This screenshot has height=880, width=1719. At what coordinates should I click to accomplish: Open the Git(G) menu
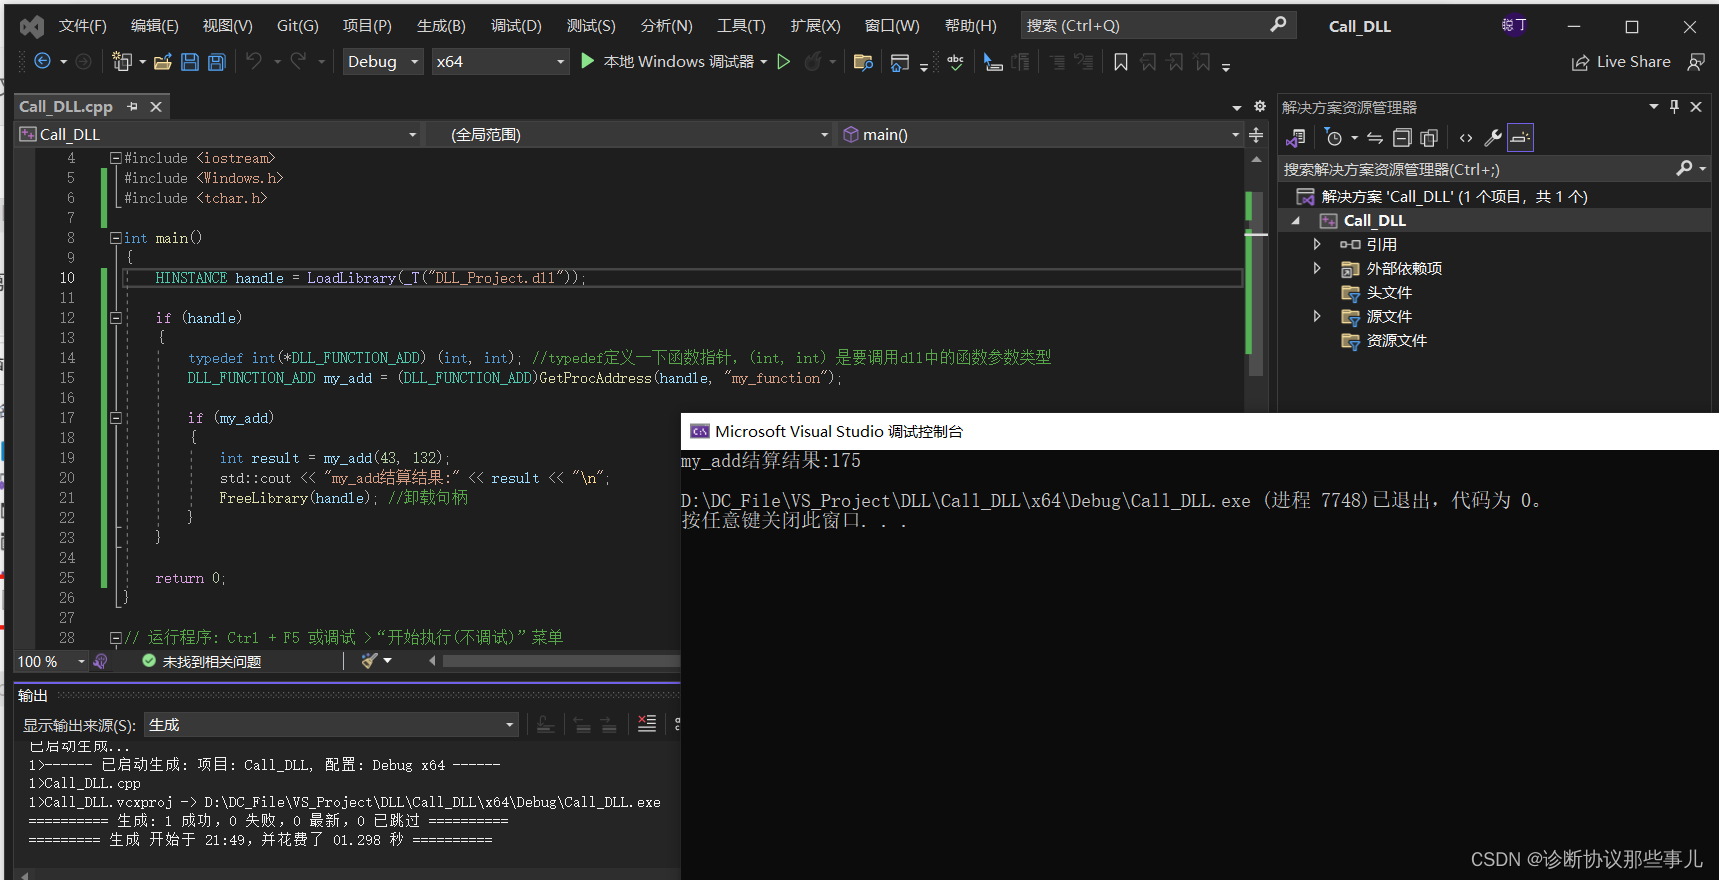pos(297,26)
